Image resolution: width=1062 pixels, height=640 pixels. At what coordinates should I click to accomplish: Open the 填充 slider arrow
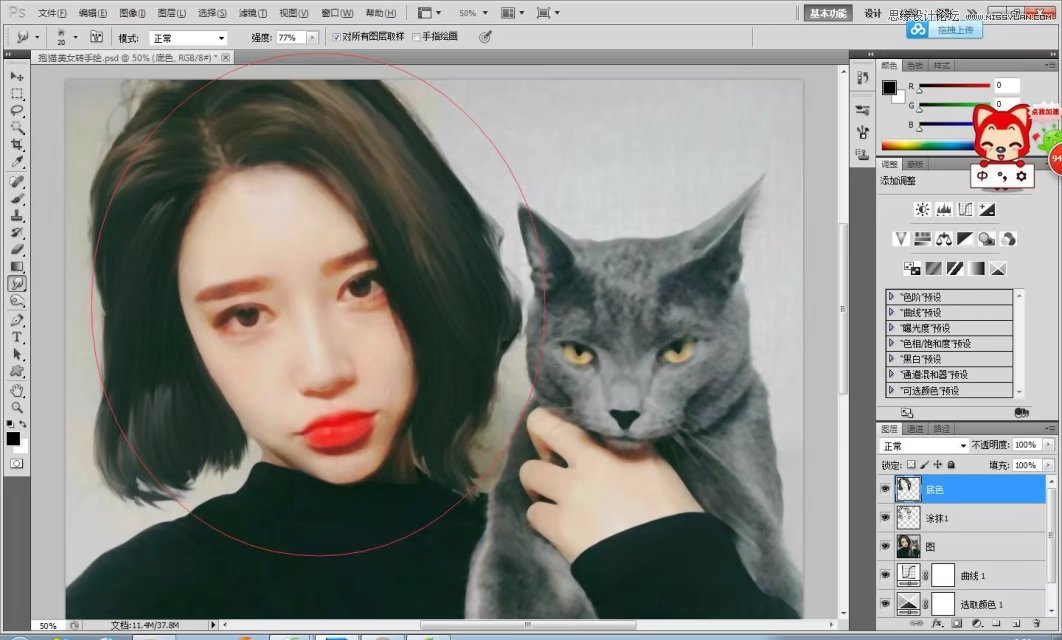click(1048, 465)
